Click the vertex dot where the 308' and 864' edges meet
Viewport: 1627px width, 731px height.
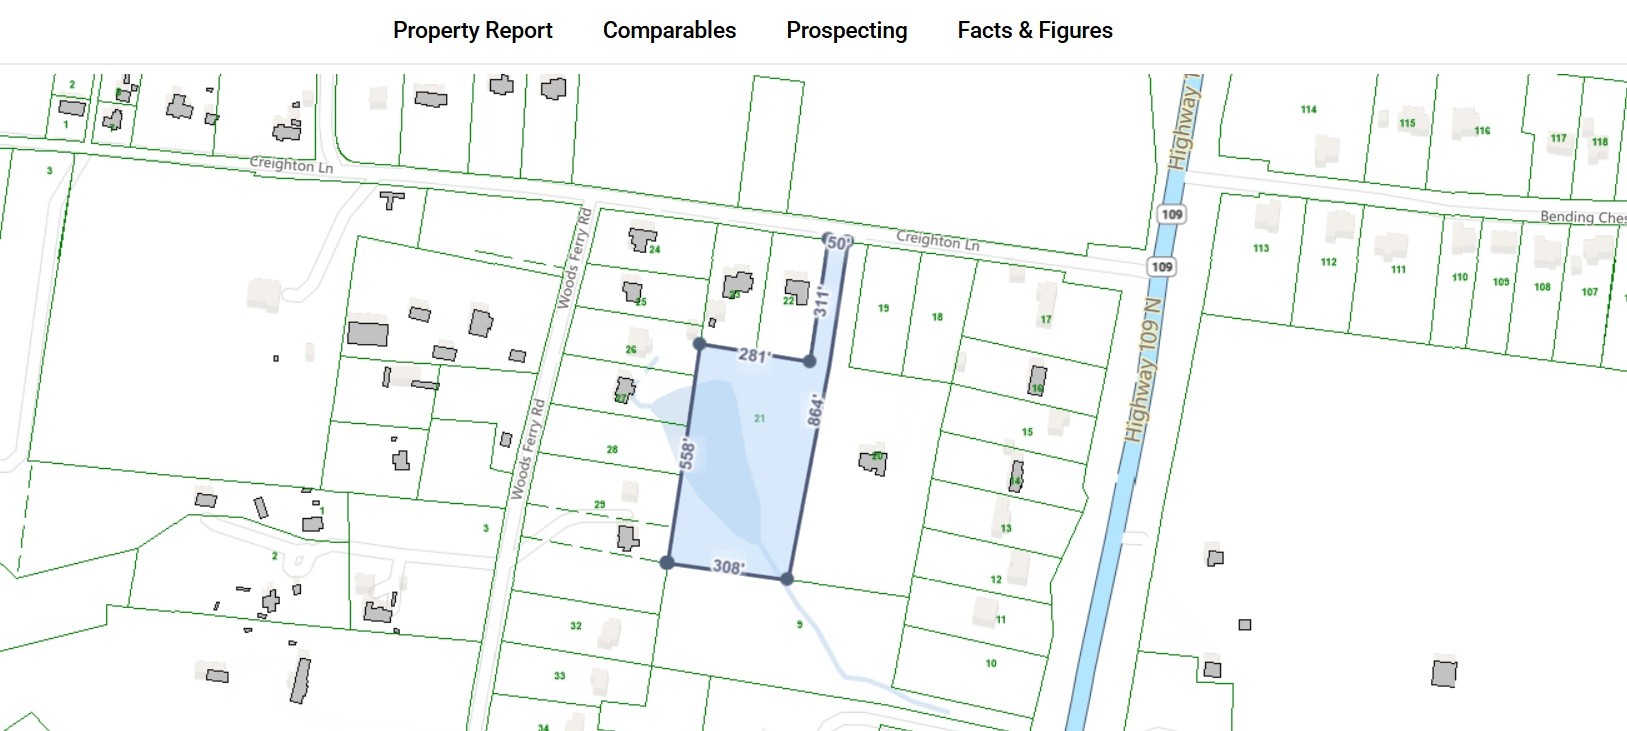[x=787, y=579]
